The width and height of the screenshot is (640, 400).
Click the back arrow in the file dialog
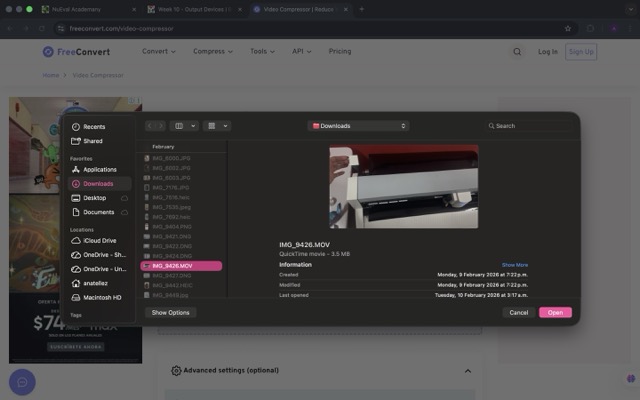tap(150, 126)
